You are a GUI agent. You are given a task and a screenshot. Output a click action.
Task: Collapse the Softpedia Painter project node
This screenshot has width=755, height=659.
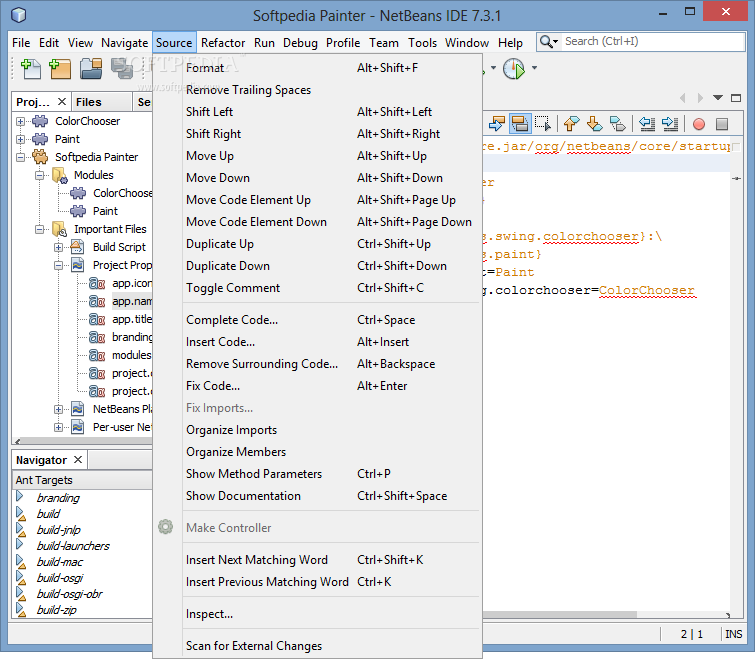click(x=20, y=157)
